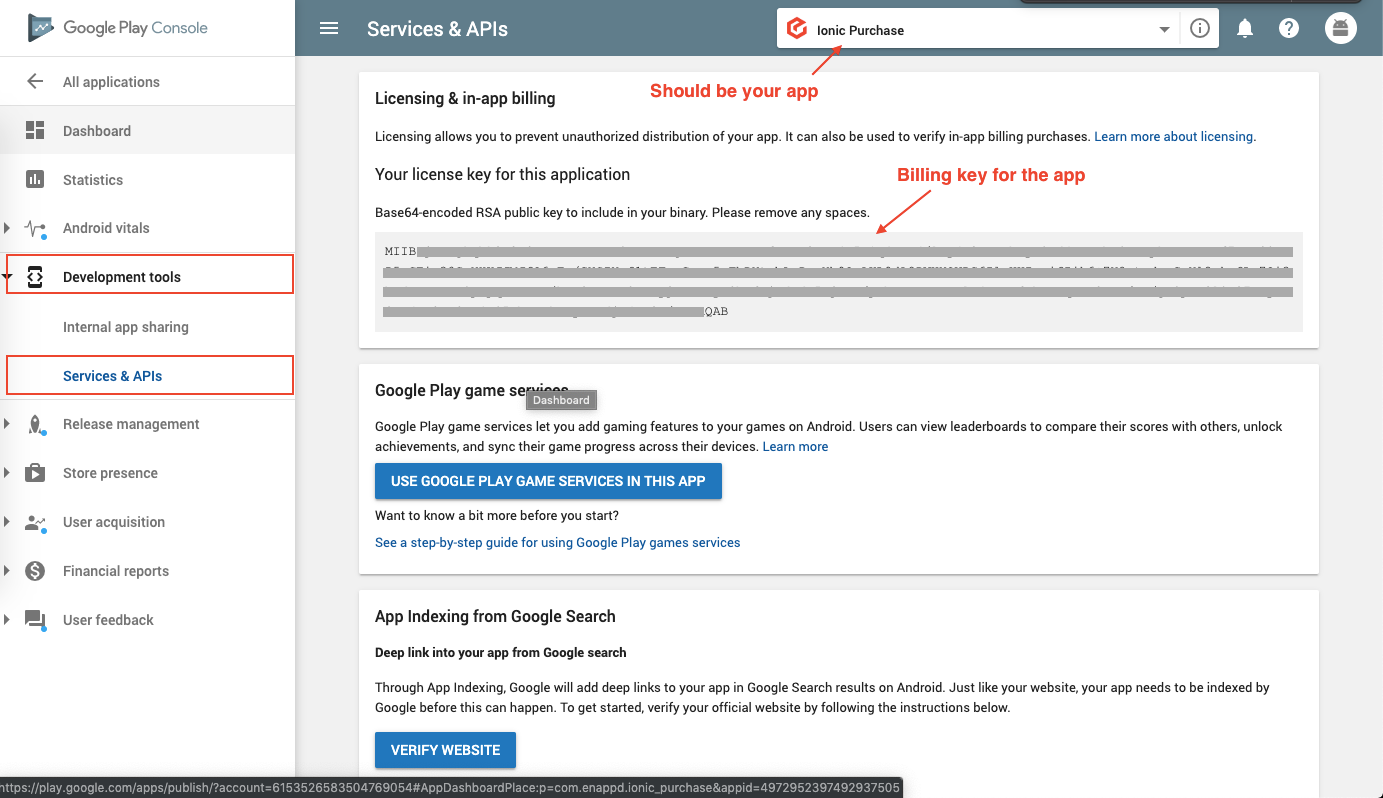Click the Dashboard grid icon
1383x798 pixels.
pyautogui.click(x=35, y=131)
